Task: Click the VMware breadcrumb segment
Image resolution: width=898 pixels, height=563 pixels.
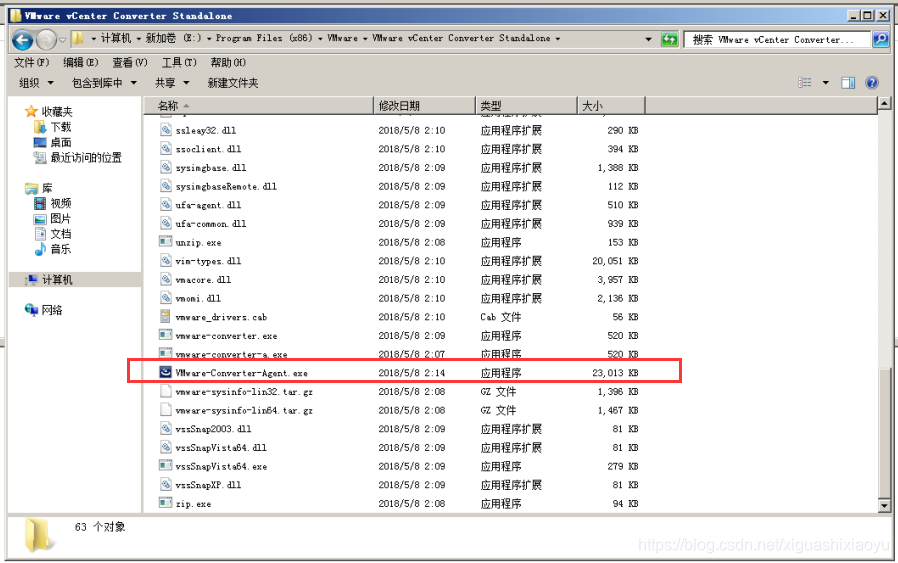Action: 342,38
